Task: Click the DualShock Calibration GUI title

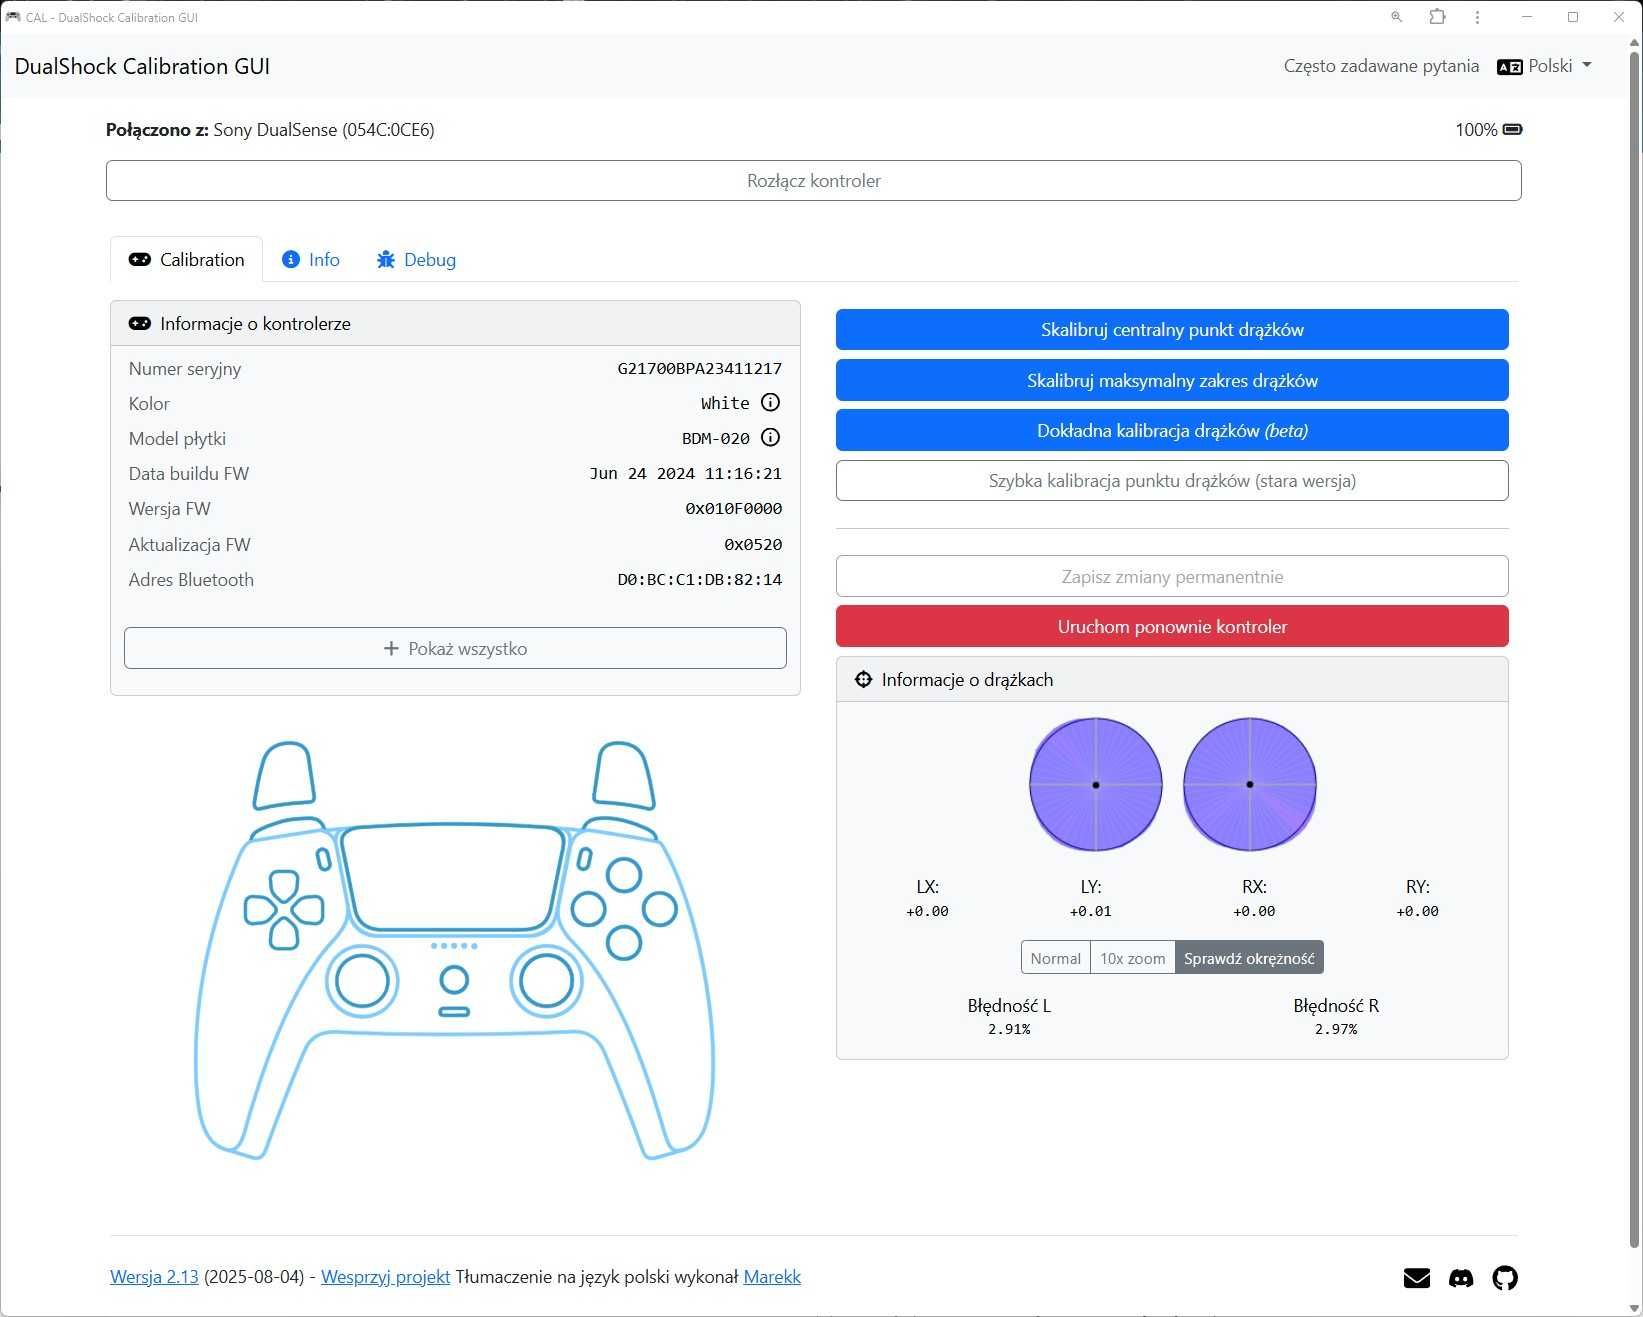Action: point(142,66)
